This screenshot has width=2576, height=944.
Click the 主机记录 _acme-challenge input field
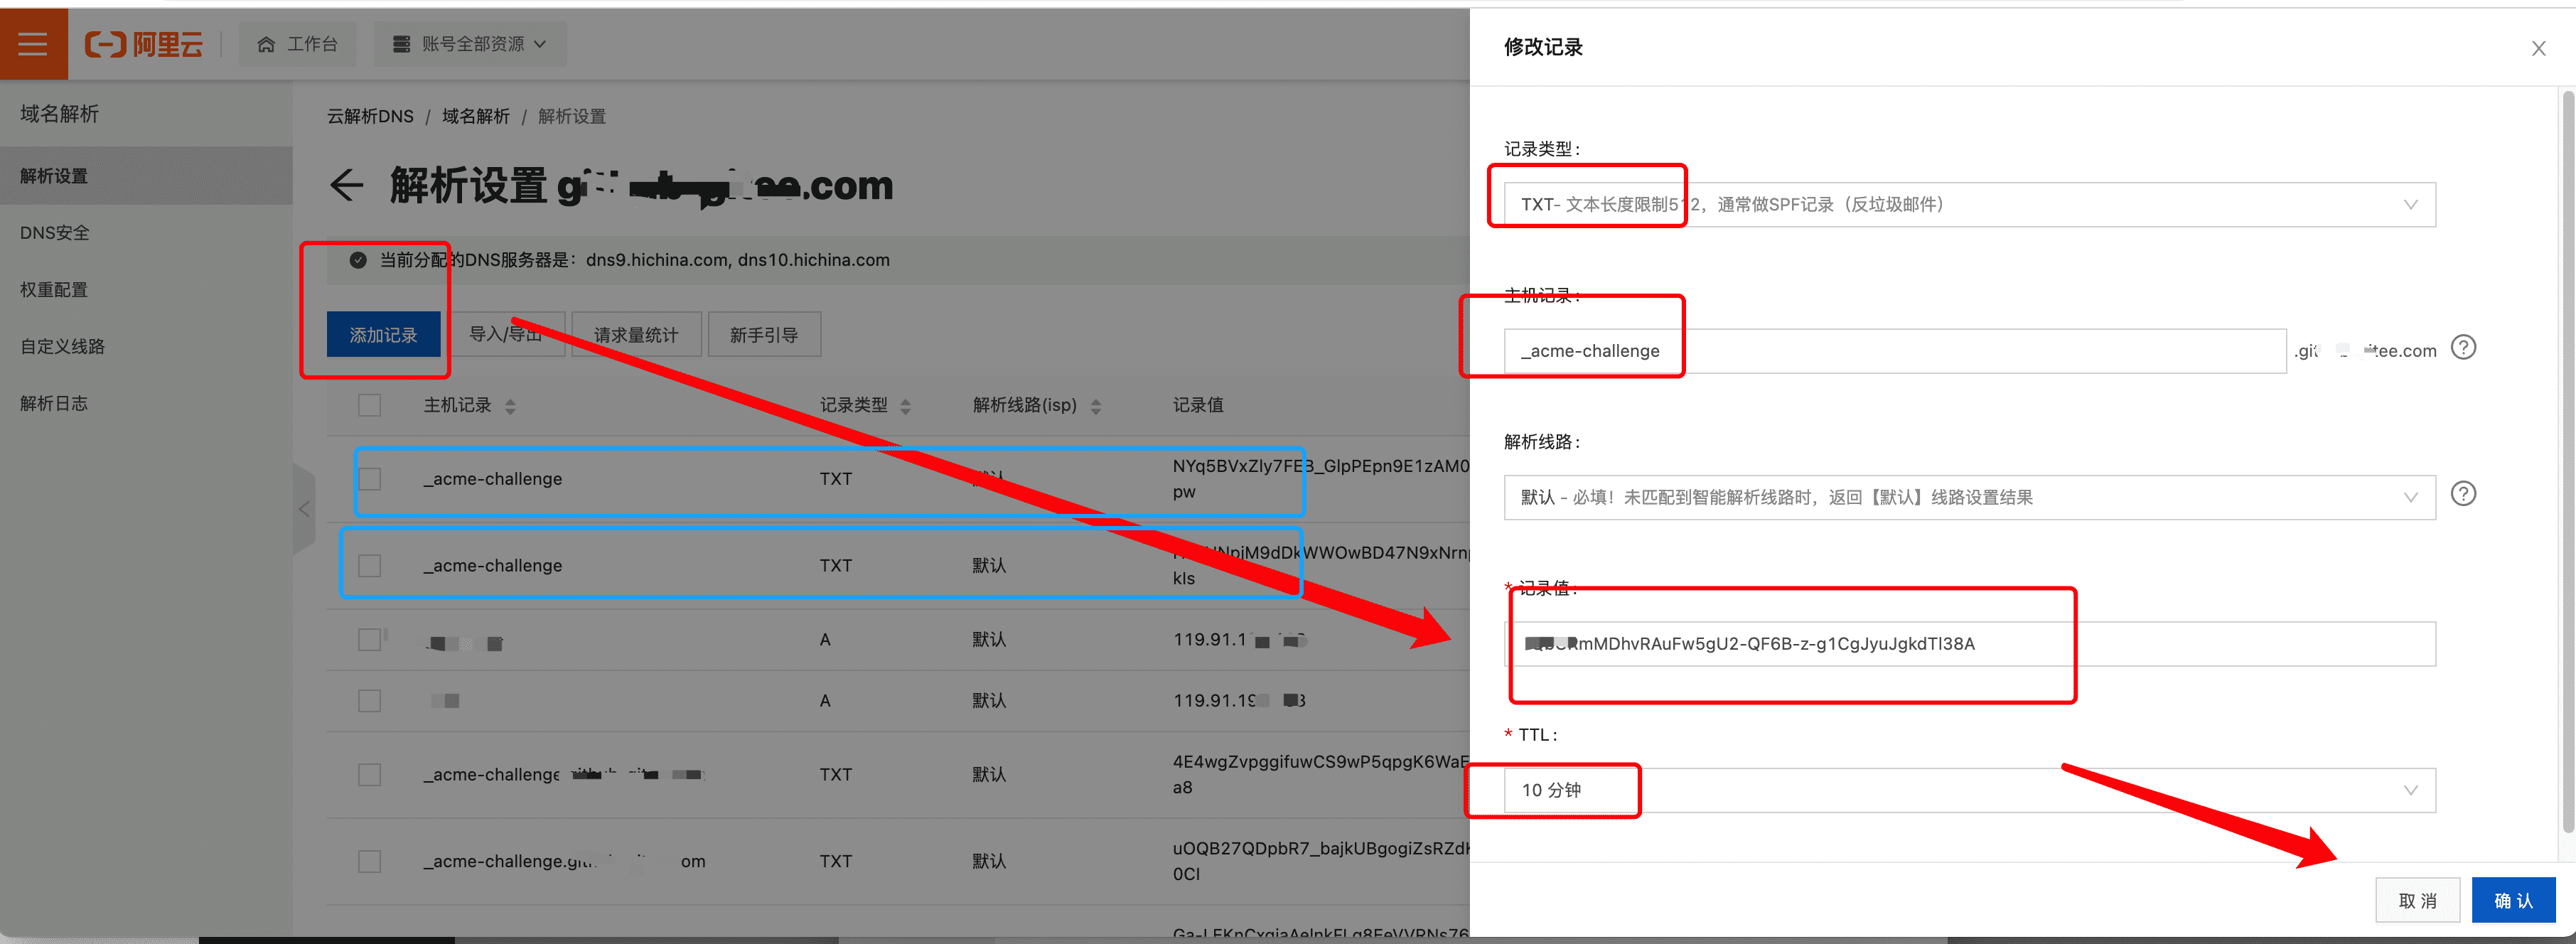point(1895,351)
